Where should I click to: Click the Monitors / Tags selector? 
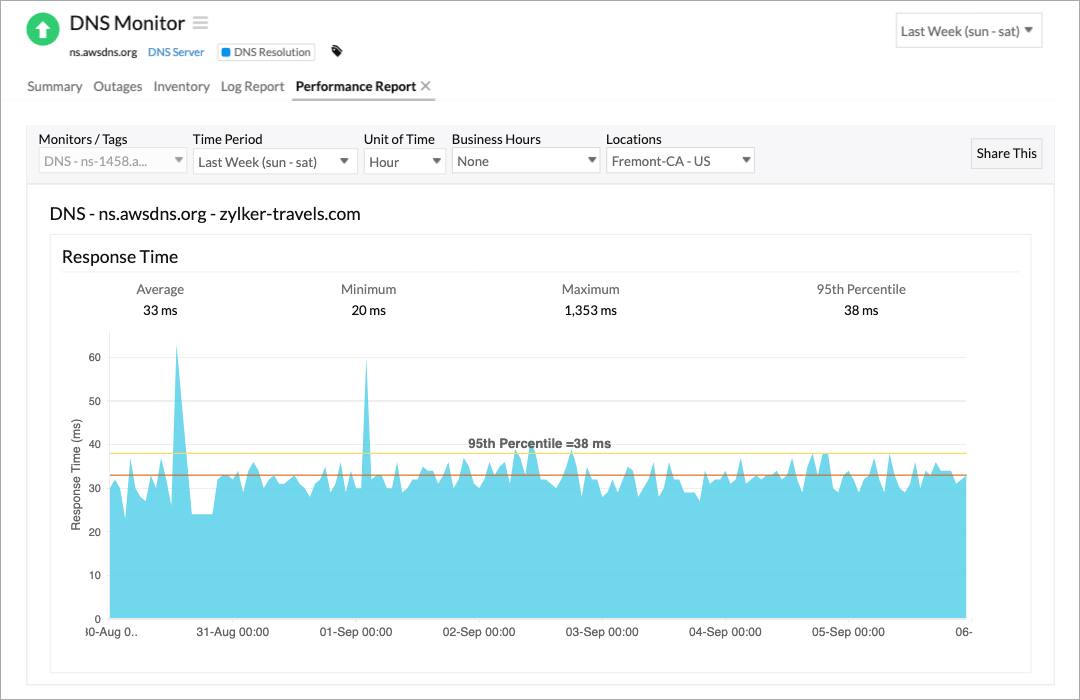pos(111,160)
